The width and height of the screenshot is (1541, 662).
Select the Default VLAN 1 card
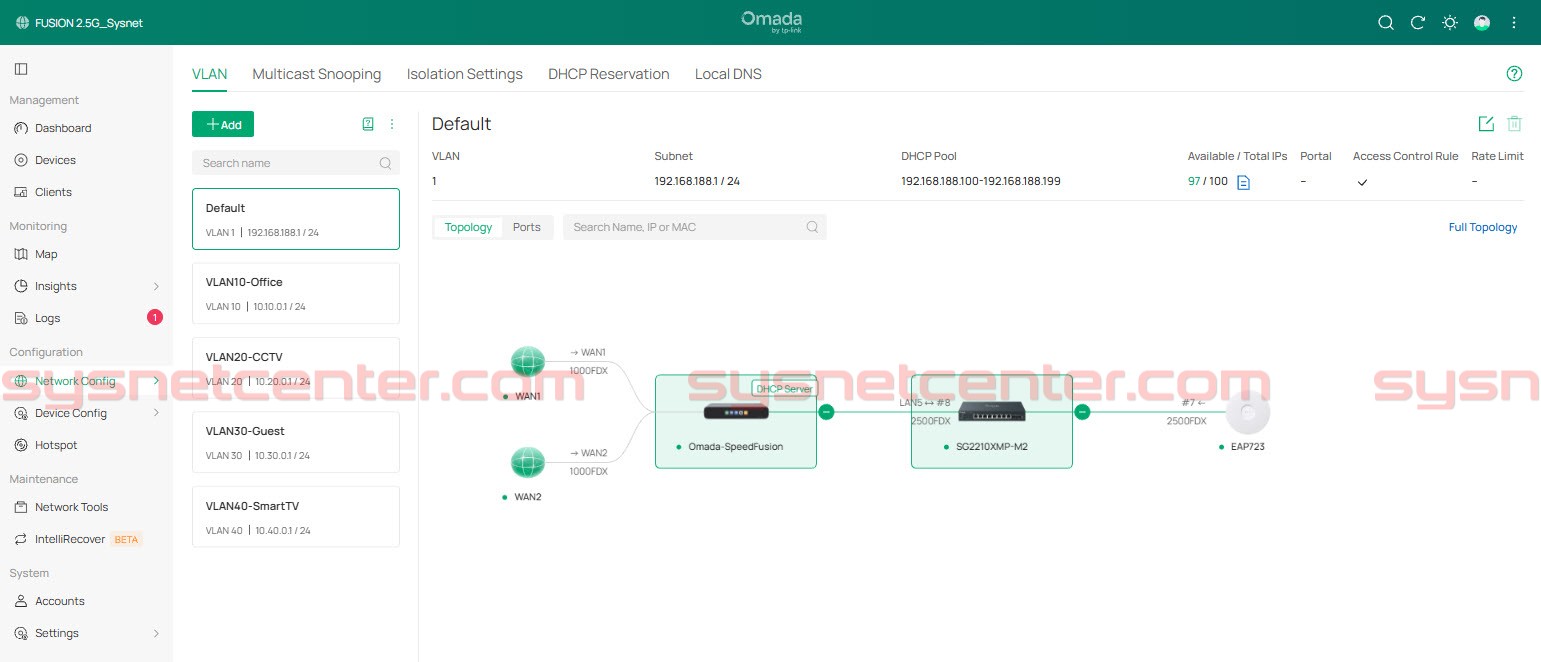[x=296, y=219]
